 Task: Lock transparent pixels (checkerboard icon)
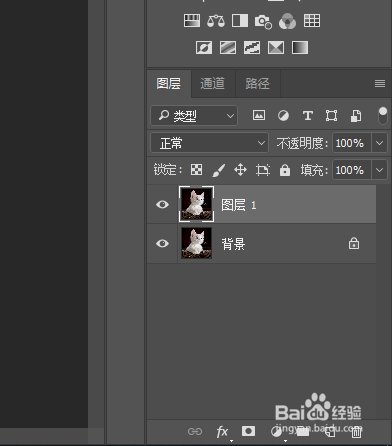(196, 170)
